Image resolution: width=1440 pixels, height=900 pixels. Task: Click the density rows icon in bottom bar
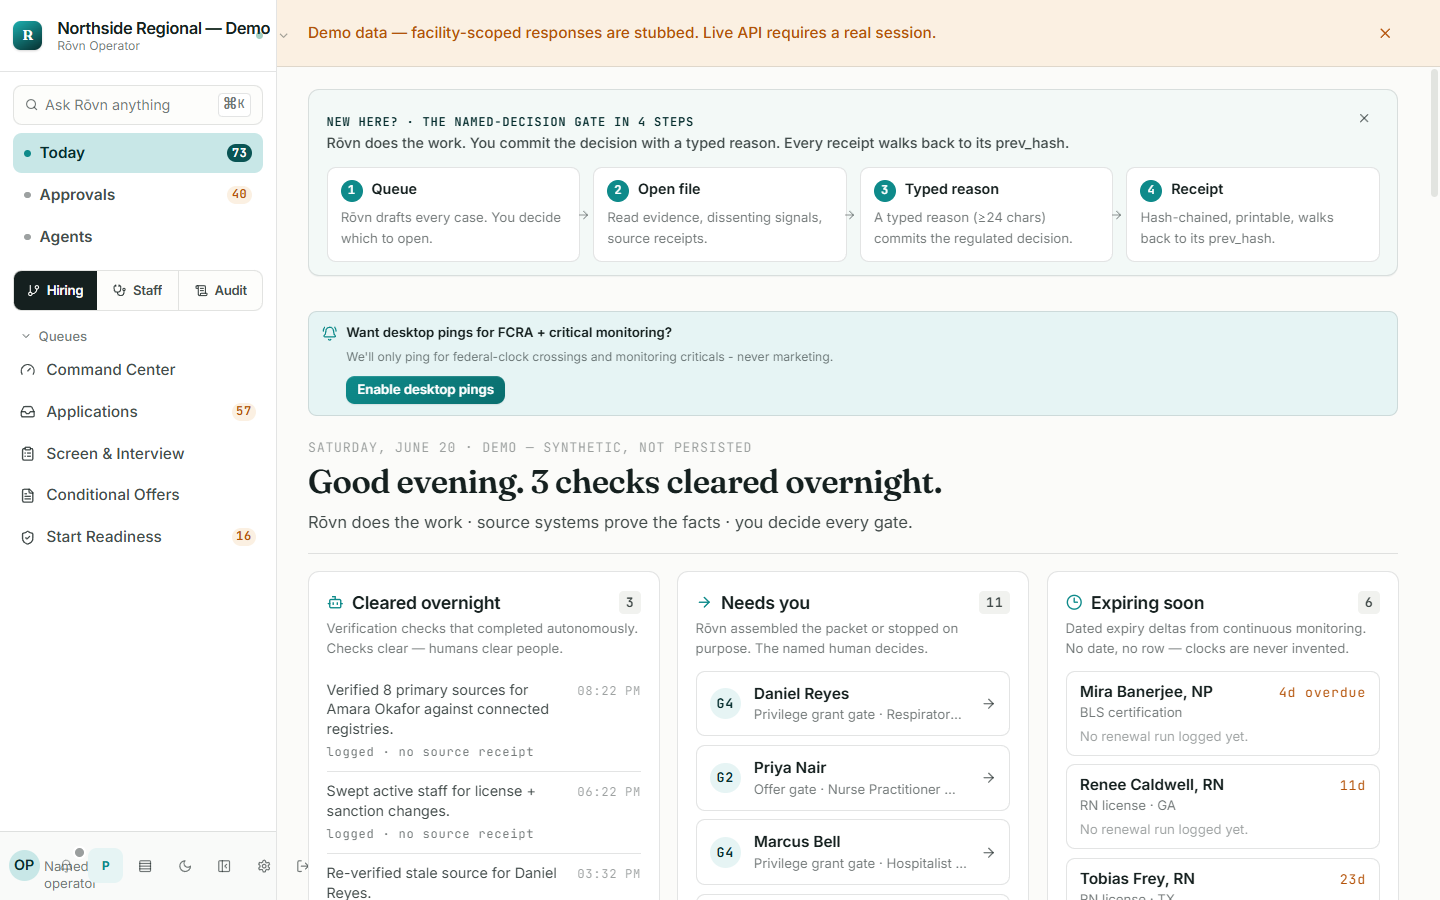tap(145, 866)
